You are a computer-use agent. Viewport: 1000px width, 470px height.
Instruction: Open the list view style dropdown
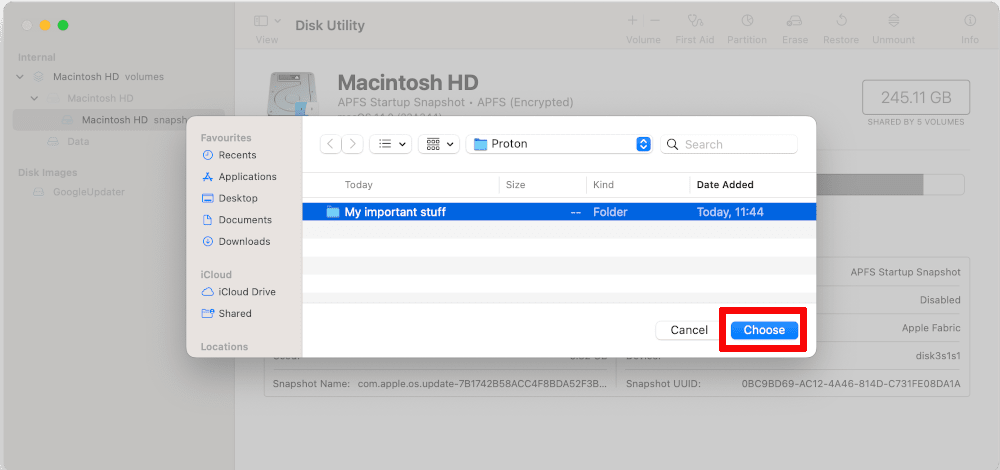coord(391,144)
